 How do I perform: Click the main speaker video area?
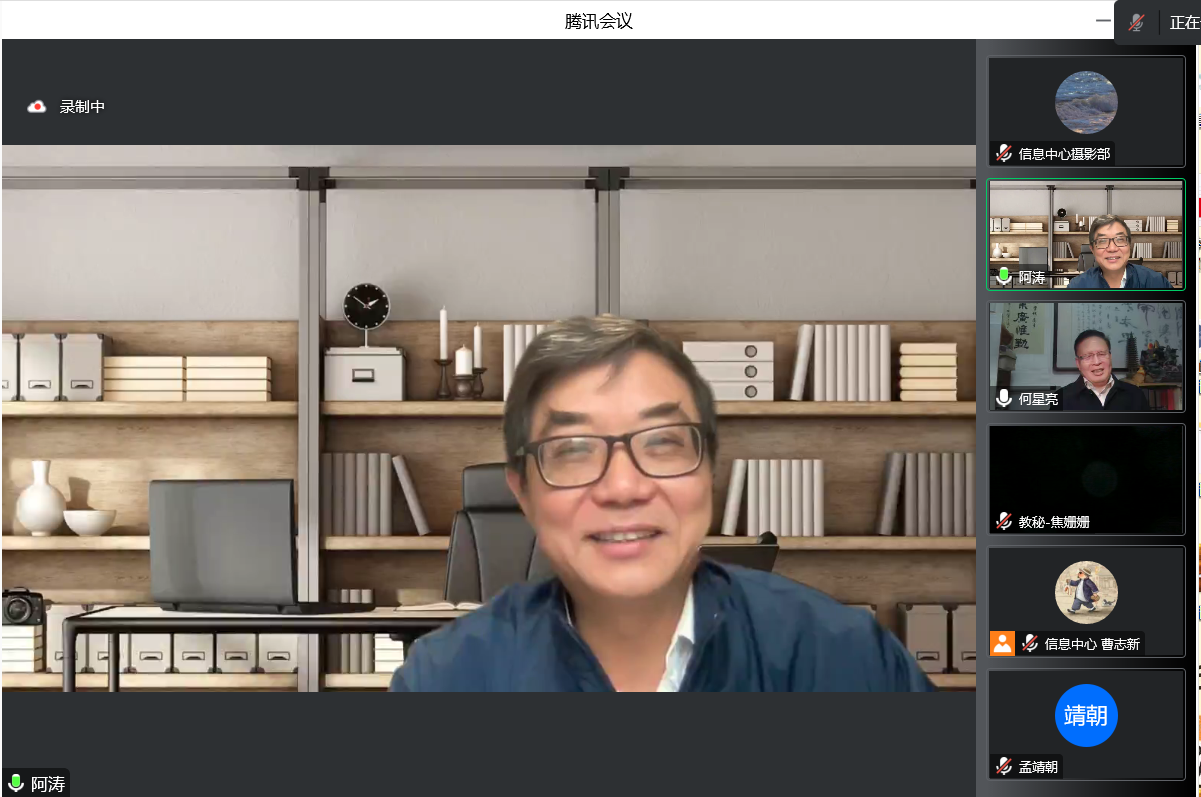(488, 418)
